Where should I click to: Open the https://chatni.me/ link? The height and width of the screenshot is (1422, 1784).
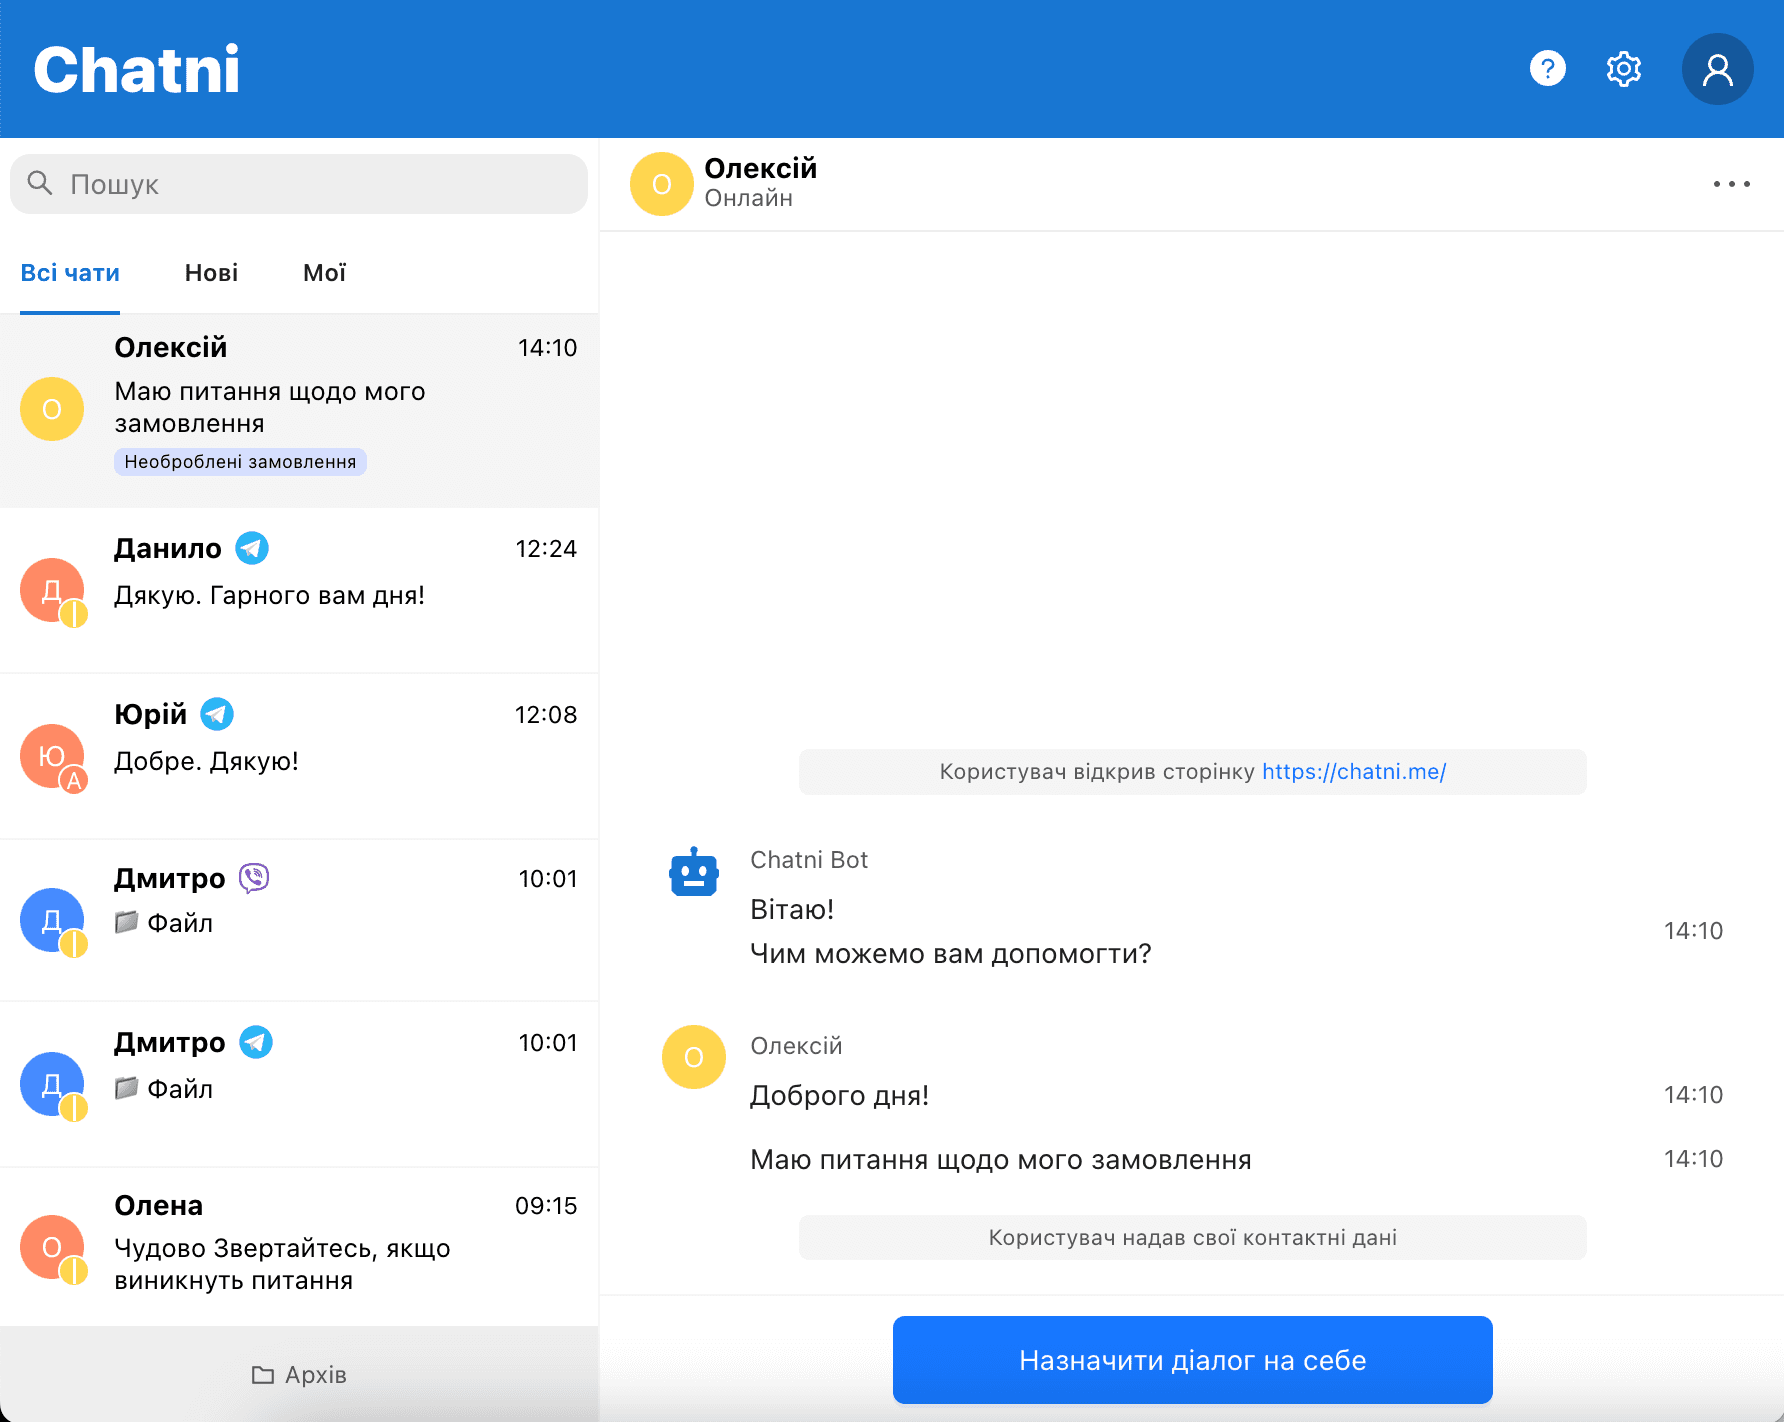click(x=1354, y=772)
